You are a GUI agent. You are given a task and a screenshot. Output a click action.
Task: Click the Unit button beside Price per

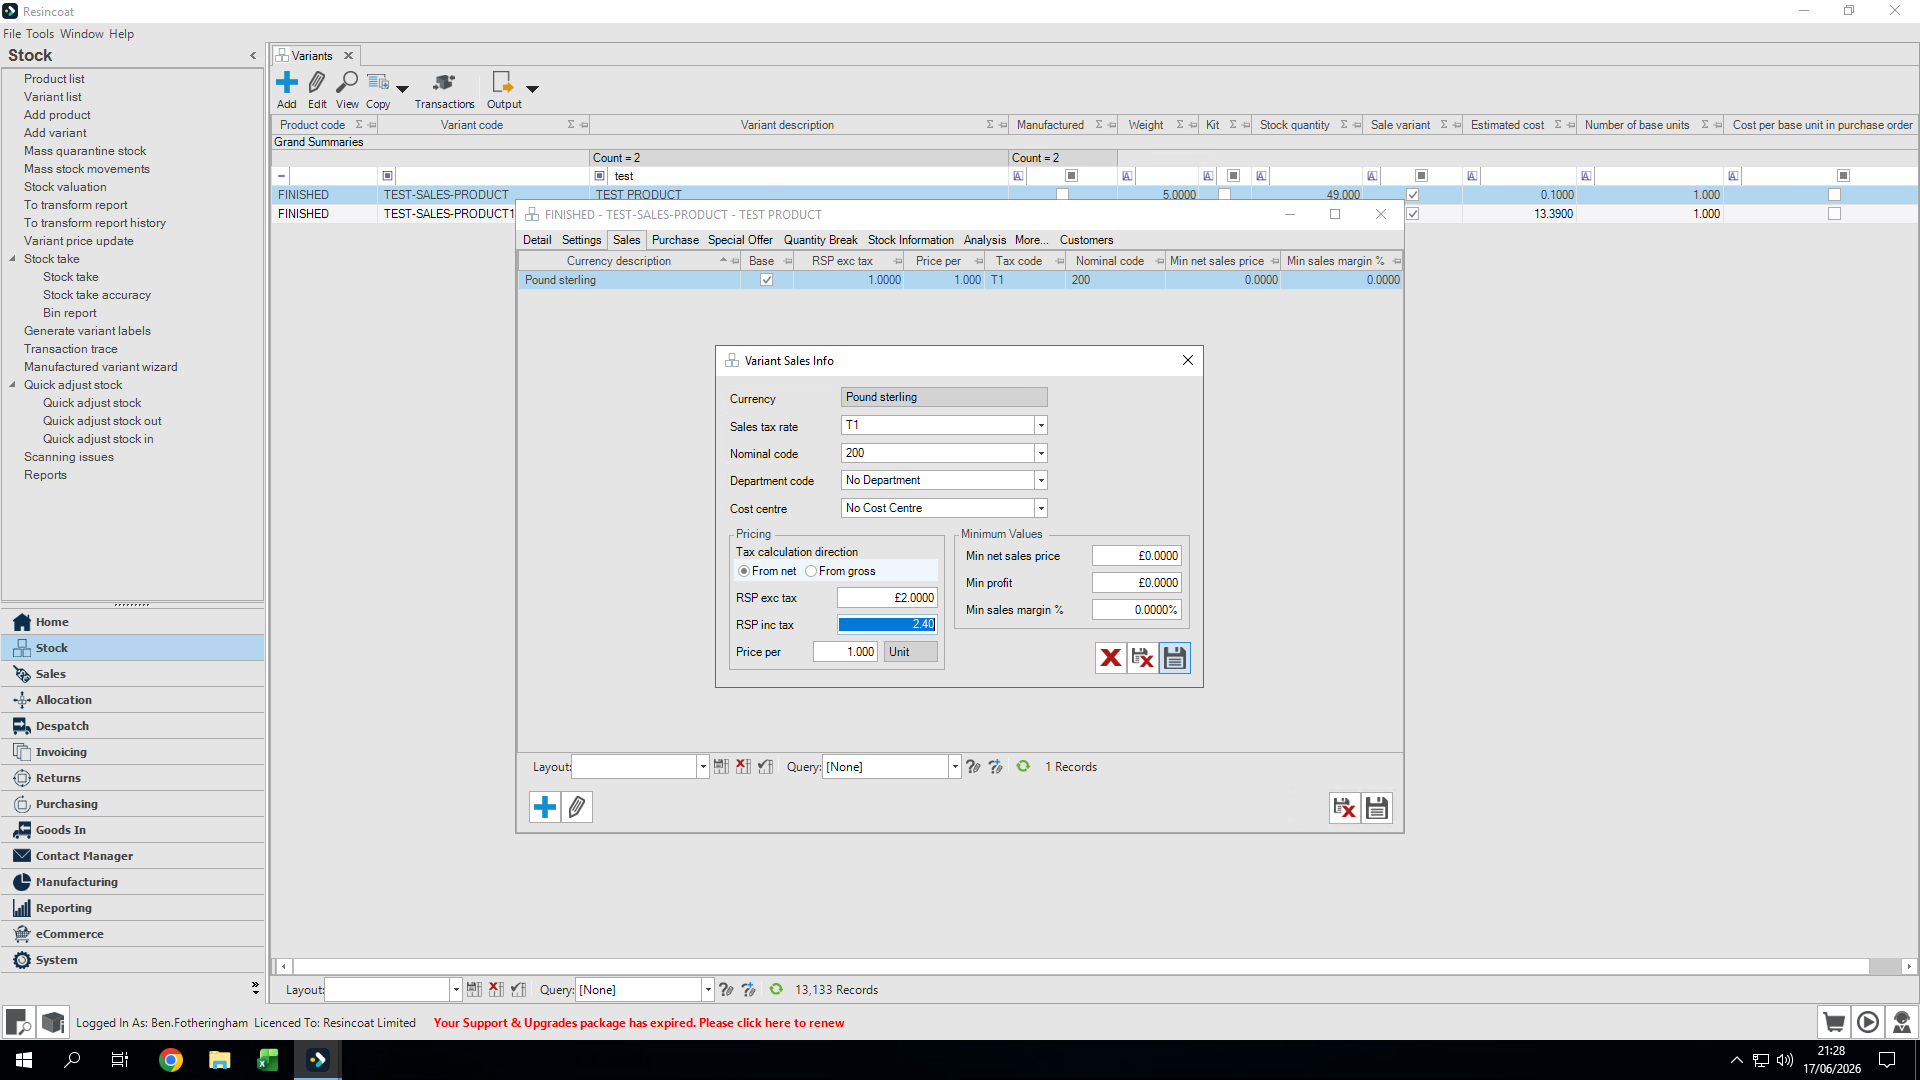point(911,652)
